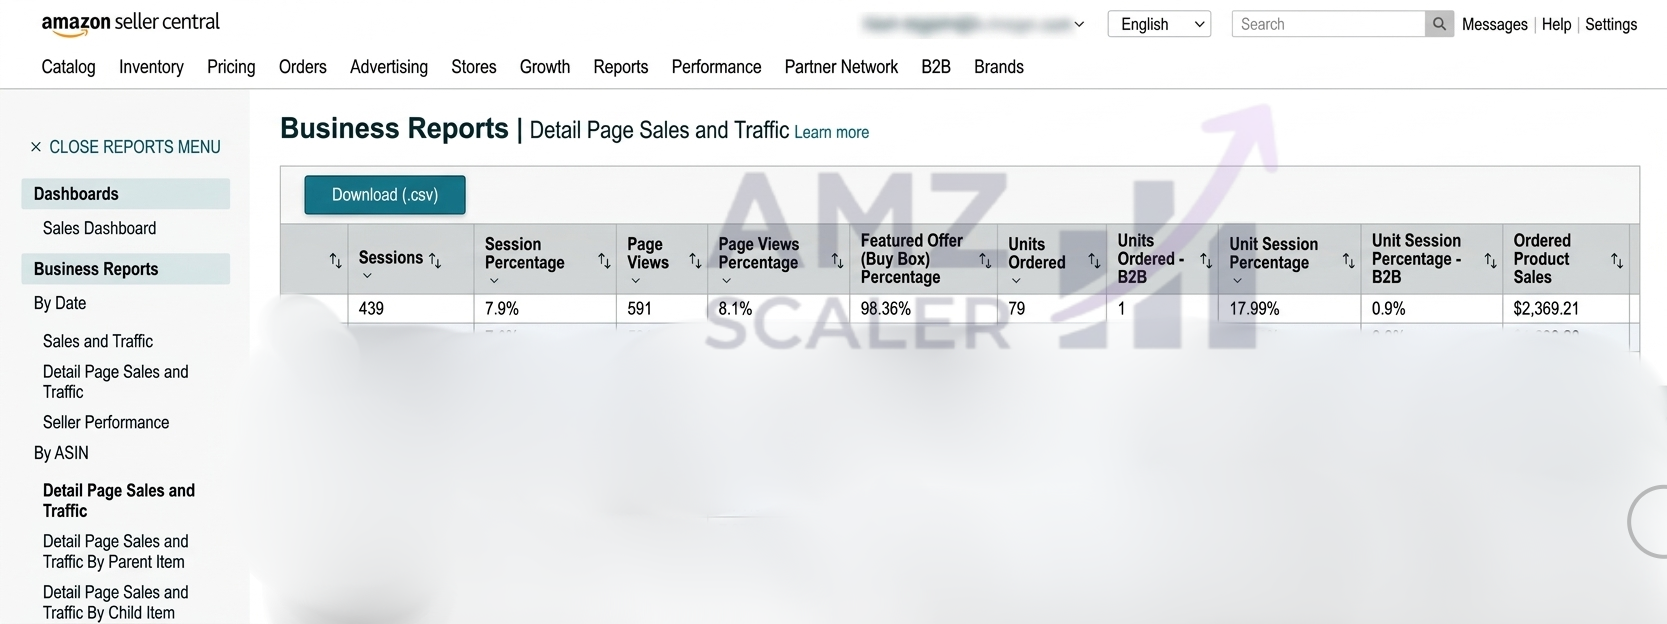This screenshot has width=1667, height=624.
Task: Expand chevron under Sessions header
Action: click(367, 276)
